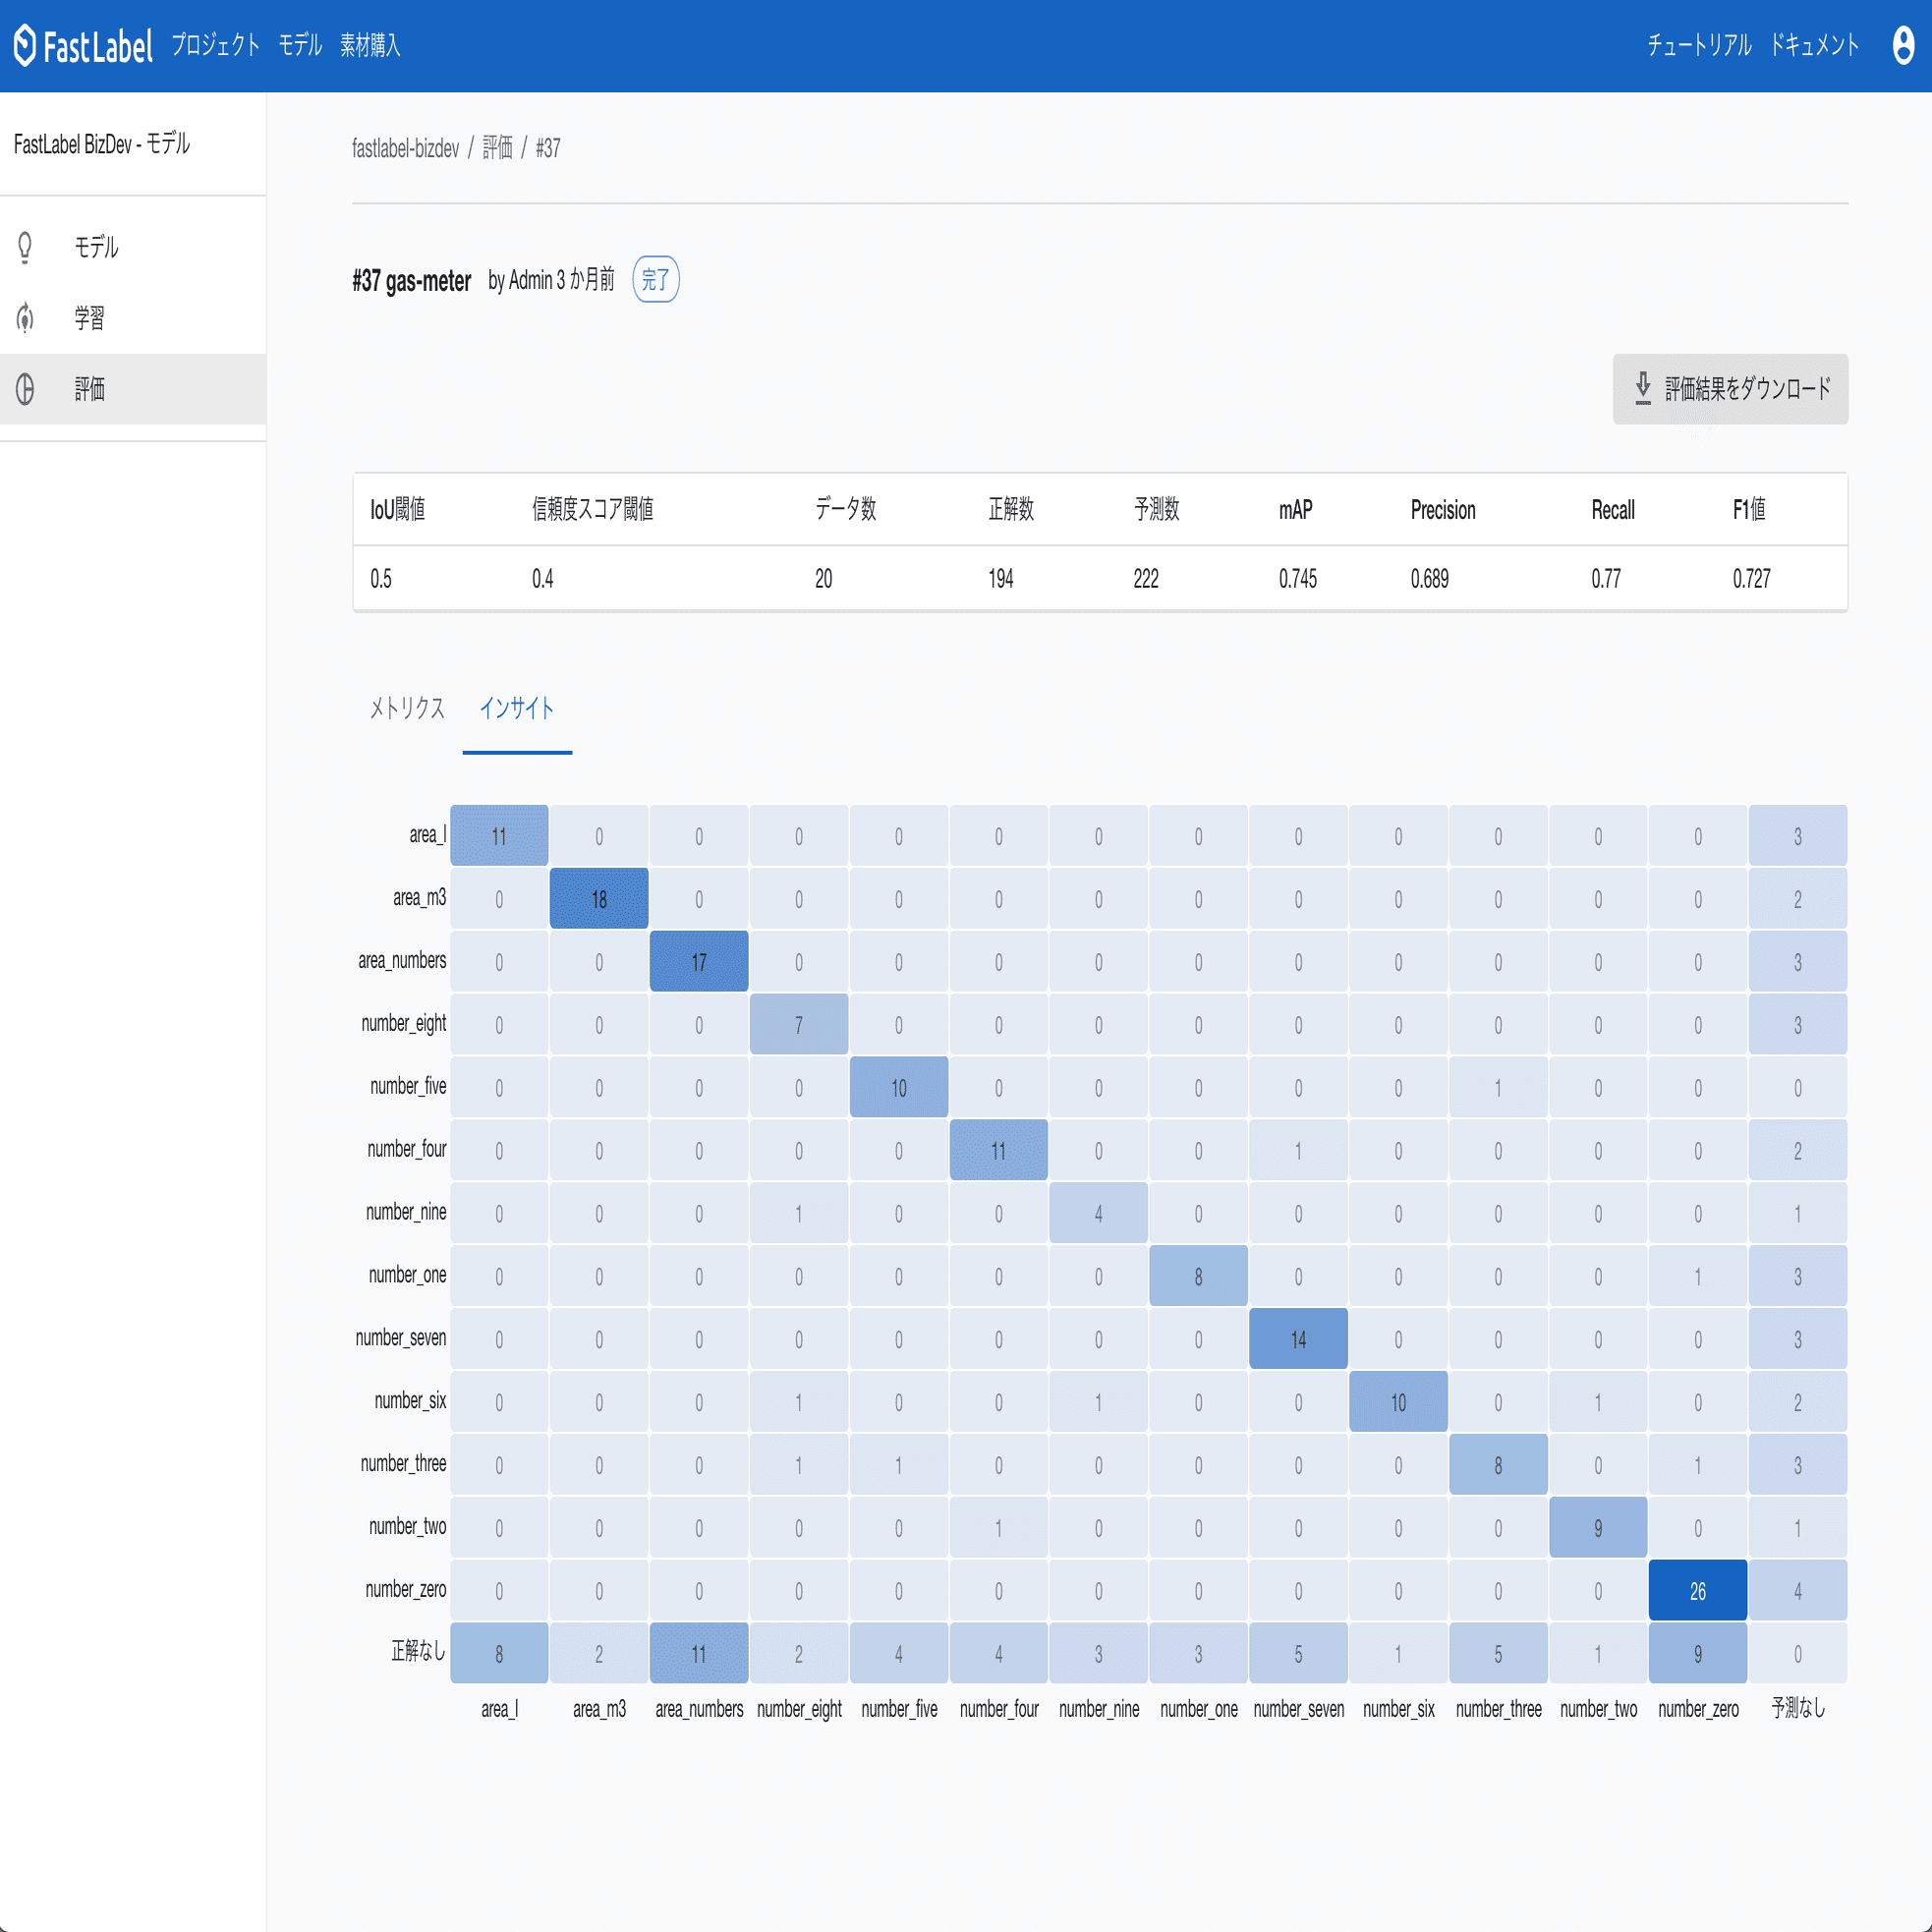Open the user account avatar icon

(x=1903, y=45)
